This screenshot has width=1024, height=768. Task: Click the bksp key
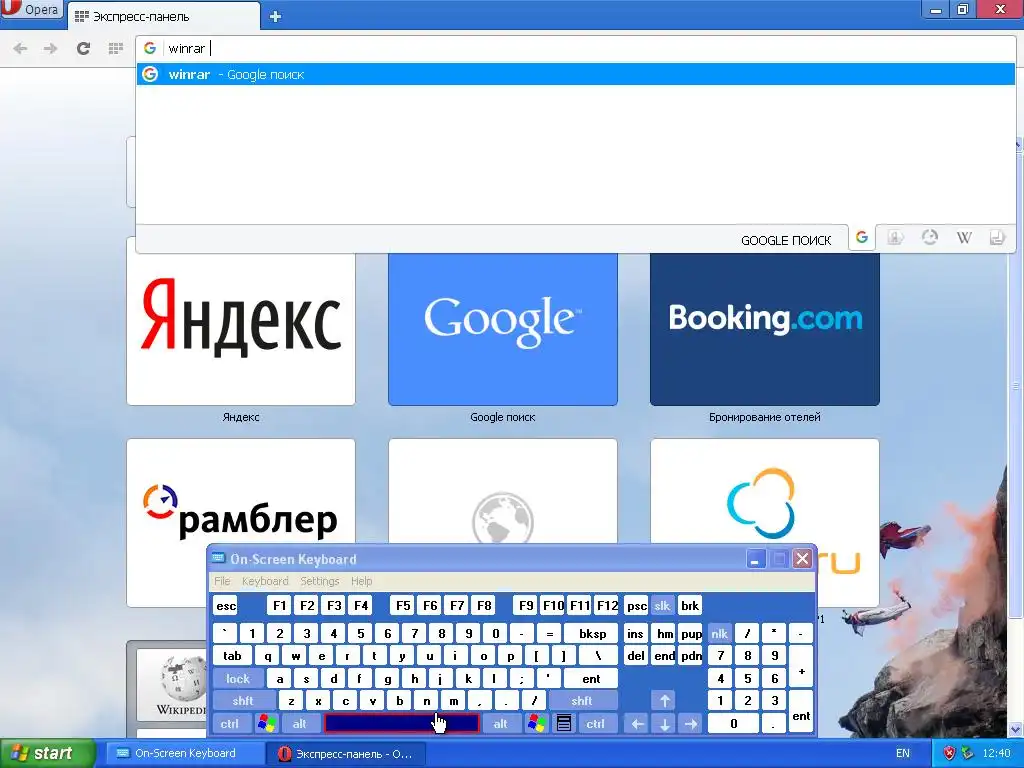click(592, 633)
